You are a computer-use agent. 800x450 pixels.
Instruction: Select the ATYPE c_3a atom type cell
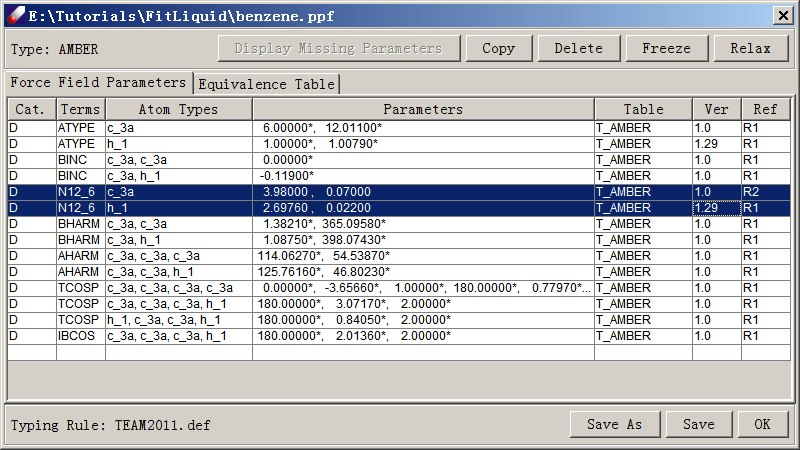[x=179, y=128]
